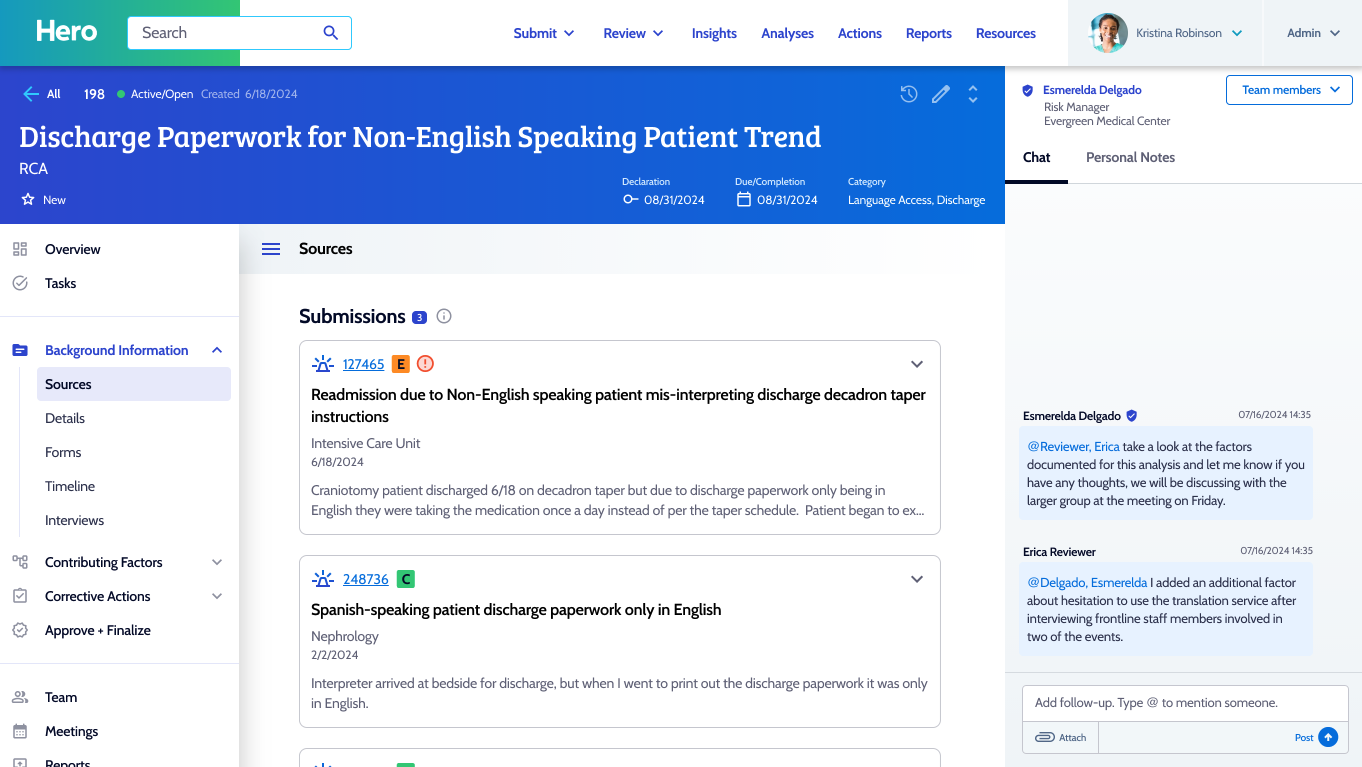Expand submission 248736 card chevron
The height and width of the screenshot is (767, 1362).
[x=916, y=579]
